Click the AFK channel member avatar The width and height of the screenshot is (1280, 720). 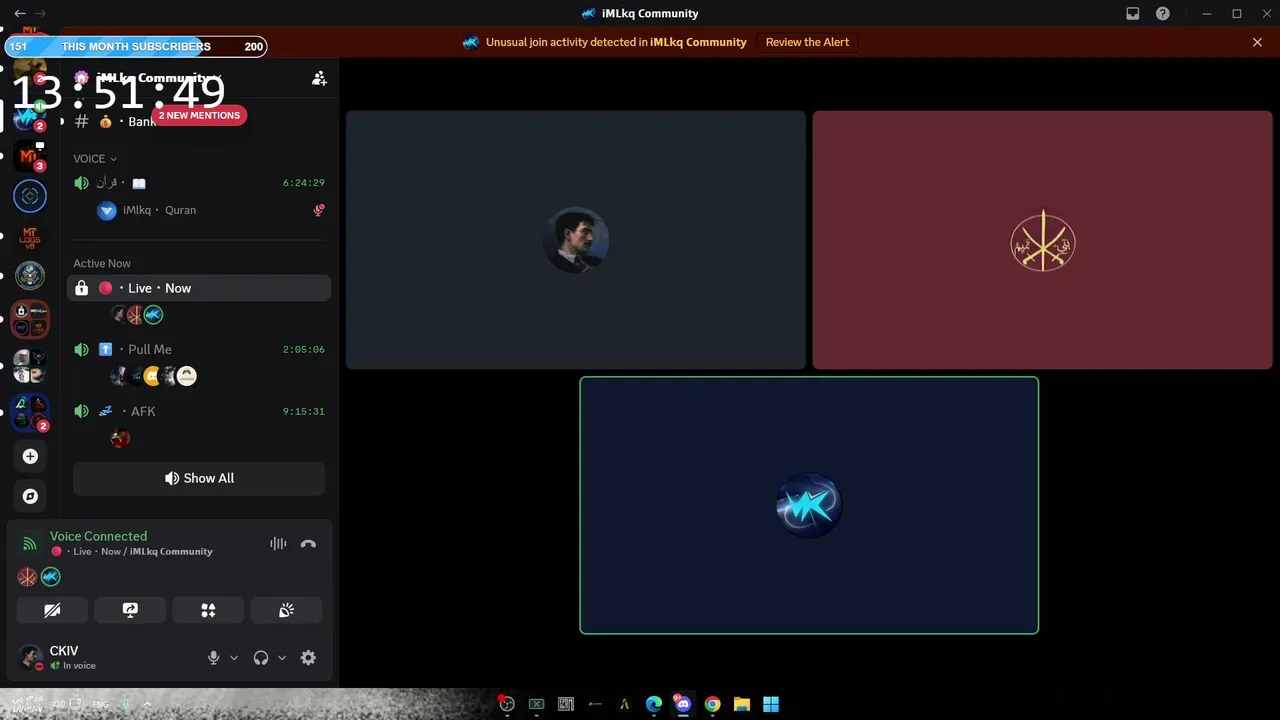(120, 438)
